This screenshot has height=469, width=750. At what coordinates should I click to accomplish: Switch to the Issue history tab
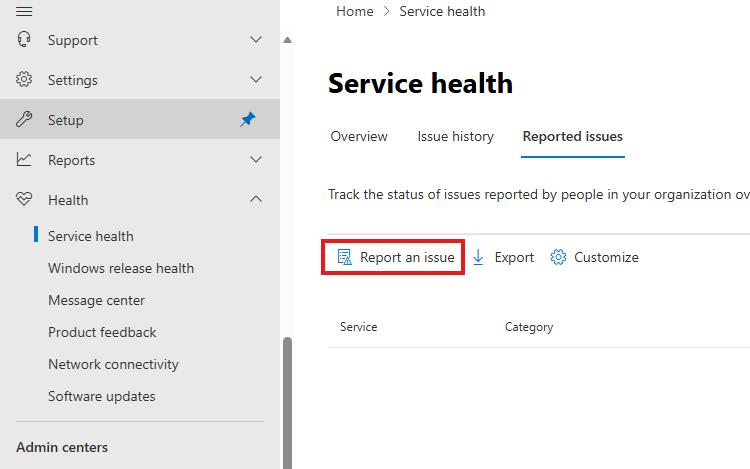455,137
